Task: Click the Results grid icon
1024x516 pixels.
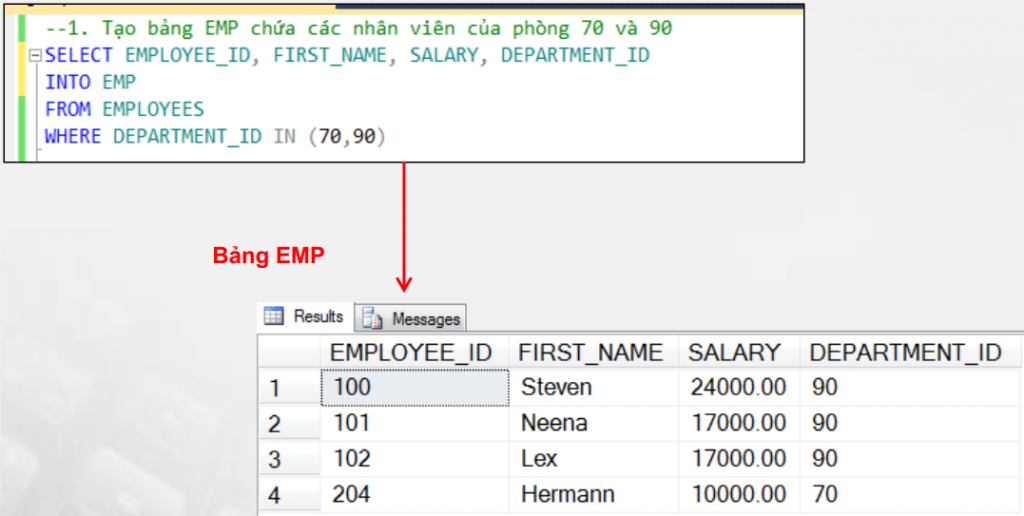Action: [x=274, y=317]
